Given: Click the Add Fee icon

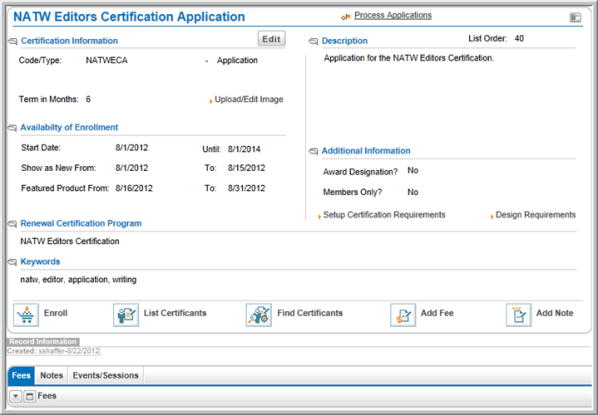Looking at the screenshot, I should coord(403,315).
